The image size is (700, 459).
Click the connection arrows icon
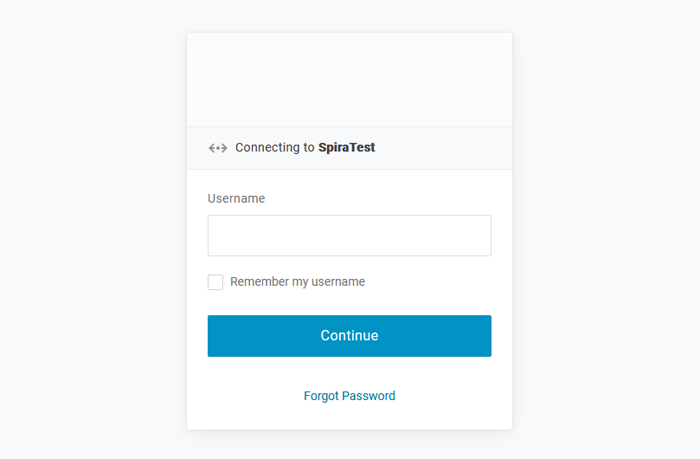[218, 148]
